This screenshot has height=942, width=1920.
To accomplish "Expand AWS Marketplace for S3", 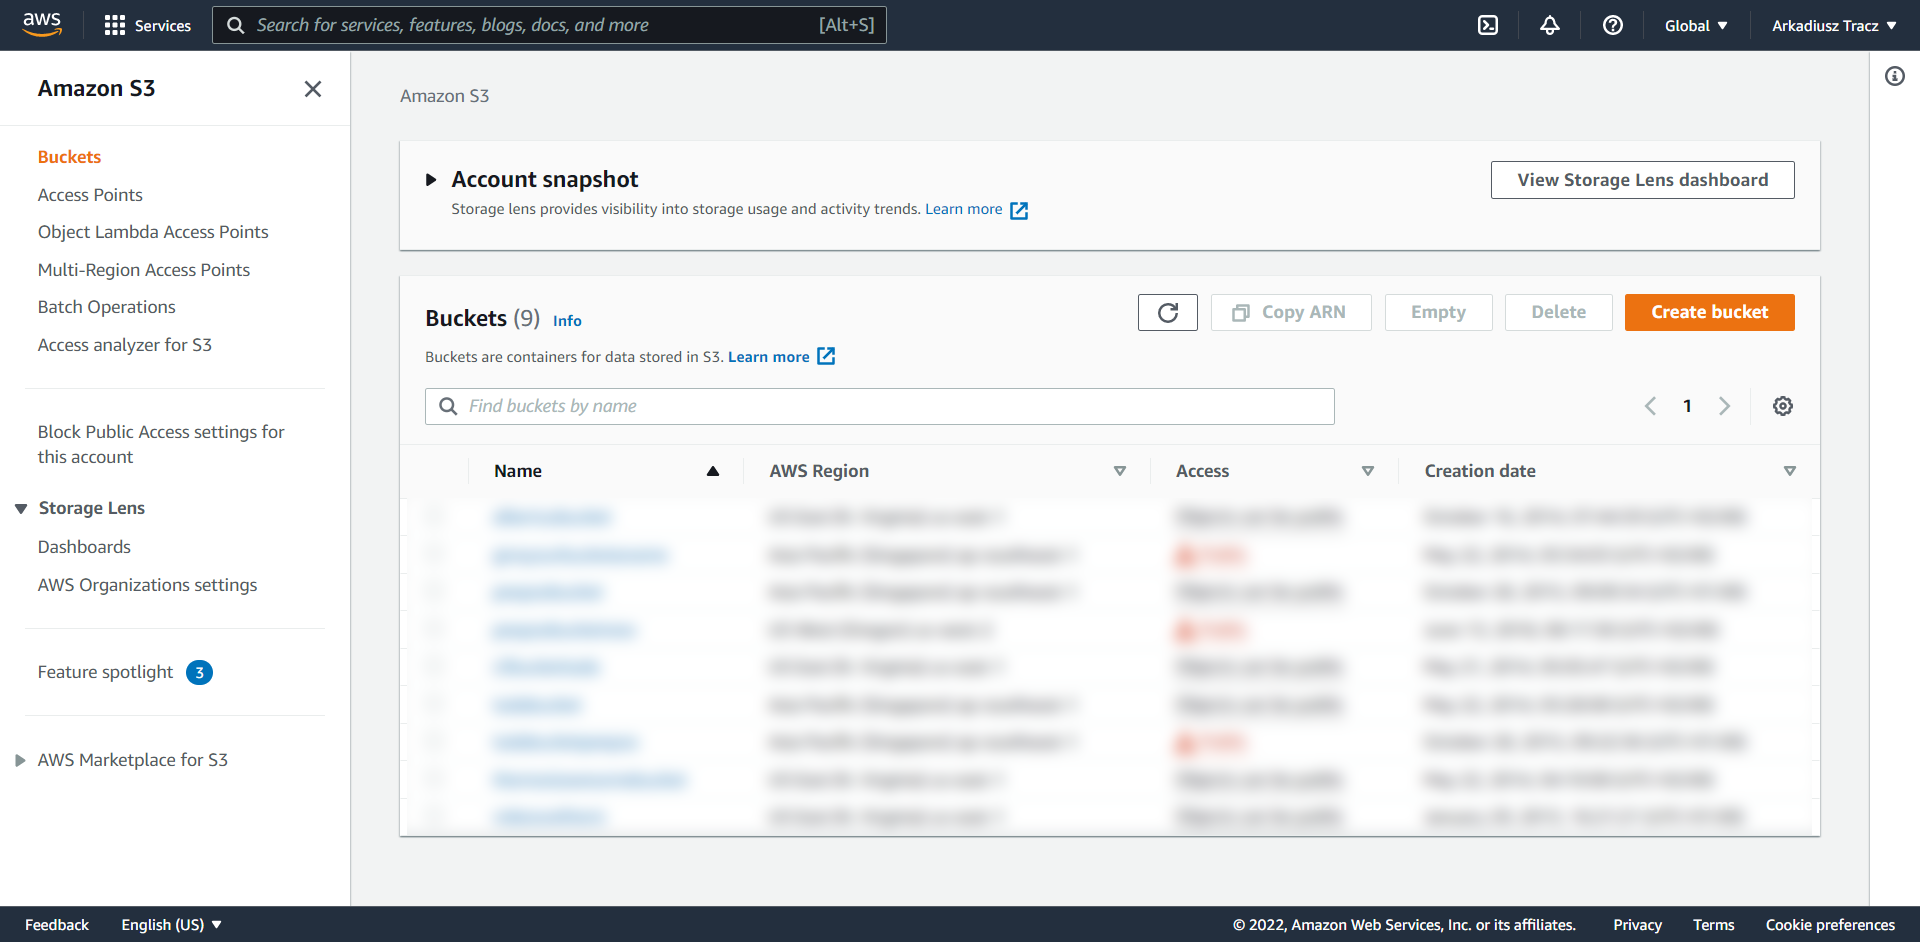I will coord(20,761).
